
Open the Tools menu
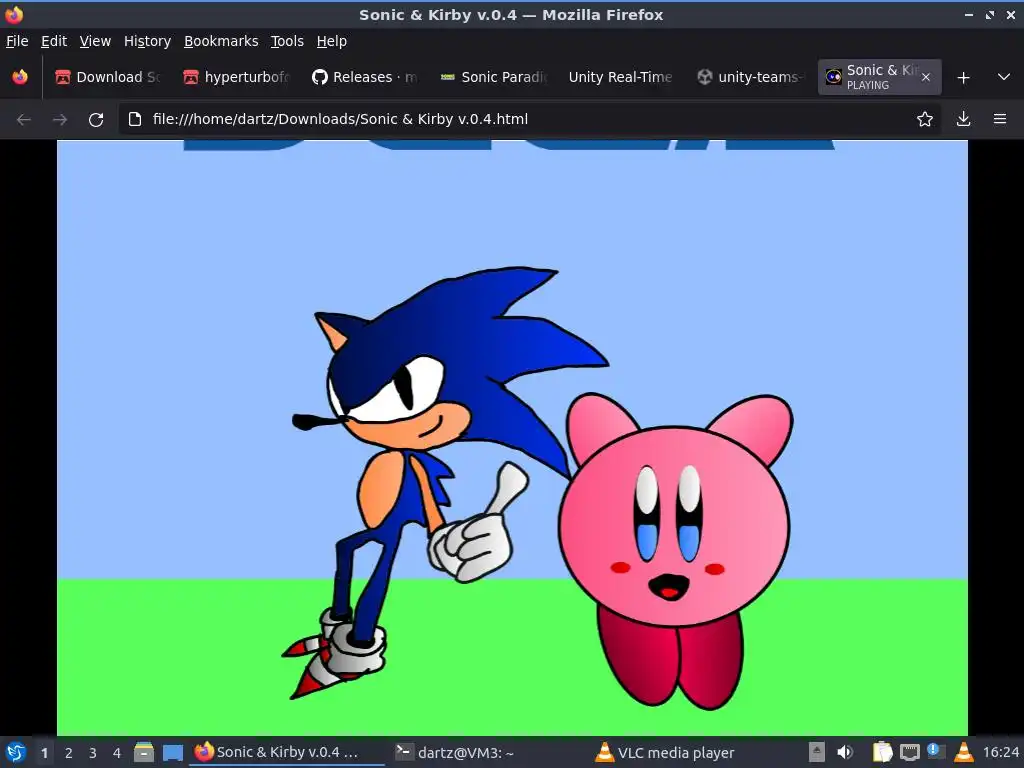tap(287, 41)
